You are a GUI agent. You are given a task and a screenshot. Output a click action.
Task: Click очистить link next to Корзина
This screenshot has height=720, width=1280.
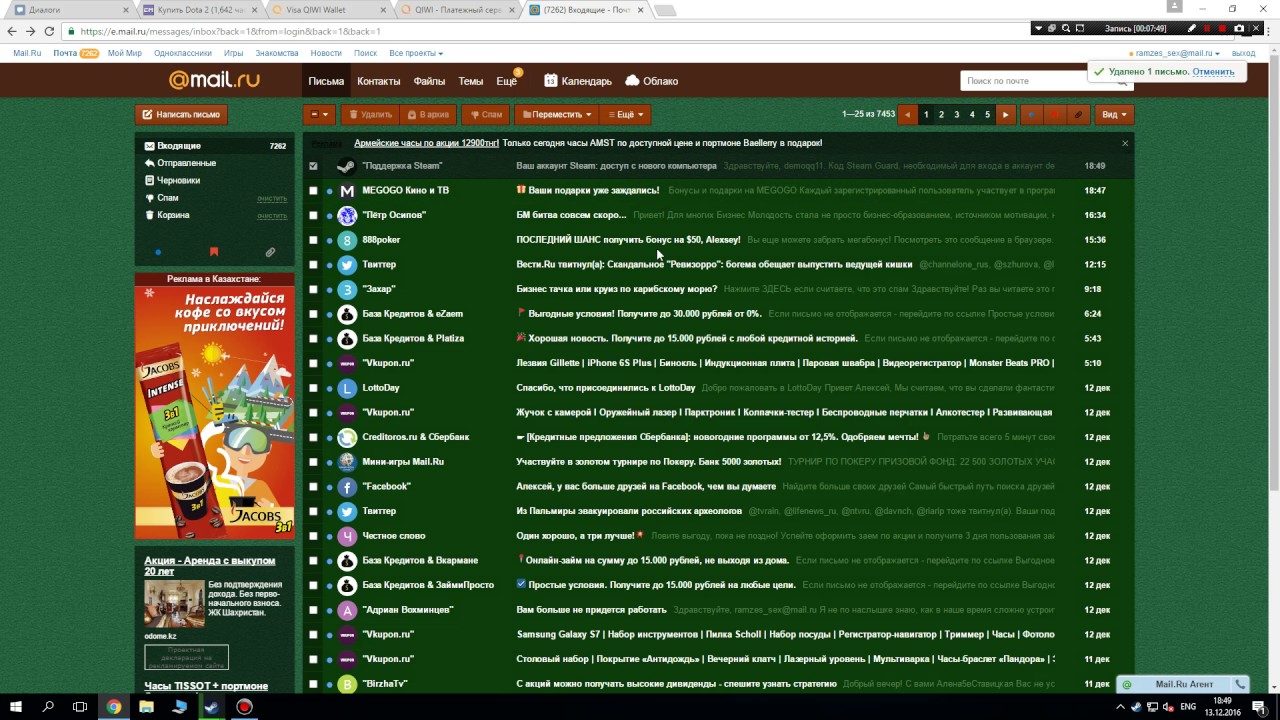[272, 215]
